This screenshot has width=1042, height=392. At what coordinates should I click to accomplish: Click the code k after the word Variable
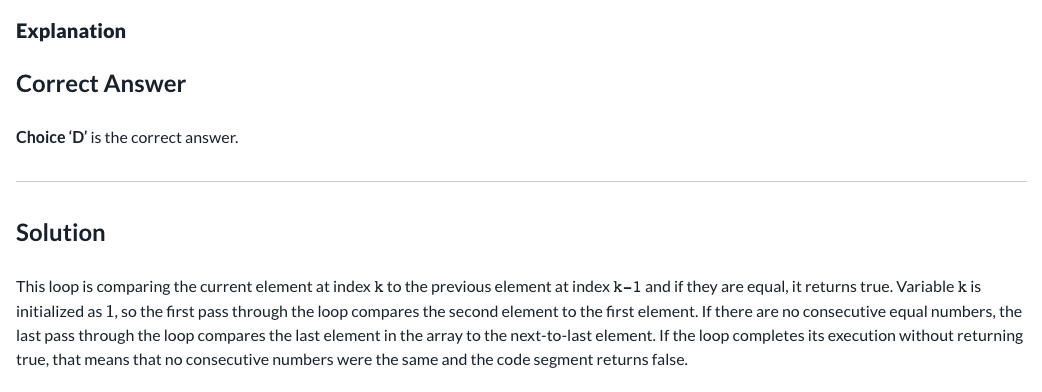(x=962, y=287)
